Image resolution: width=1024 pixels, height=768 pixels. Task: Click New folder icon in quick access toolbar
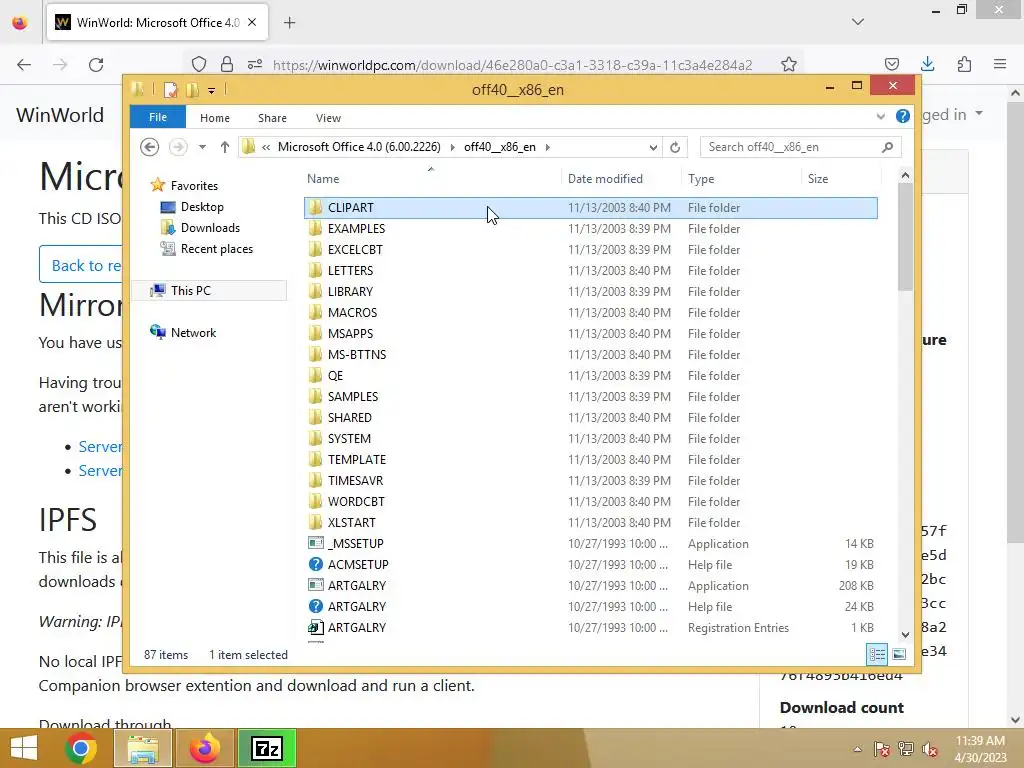click(x=192, y=89)
